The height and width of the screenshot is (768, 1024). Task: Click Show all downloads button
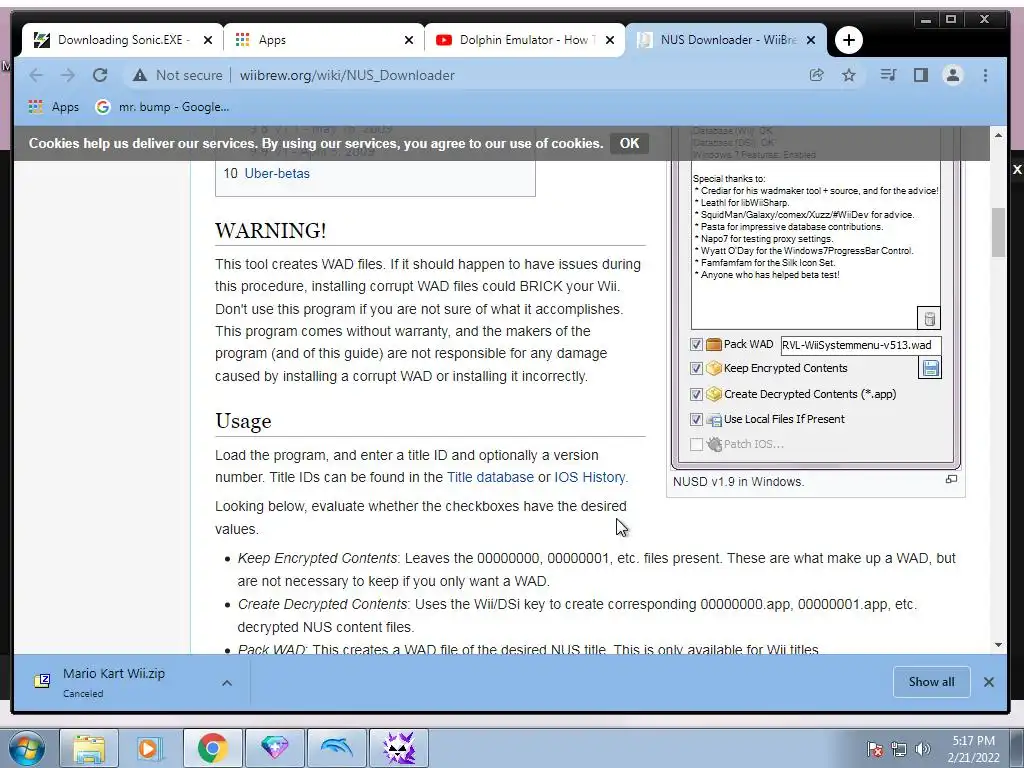pyautogui.click(x=931, y=682)
